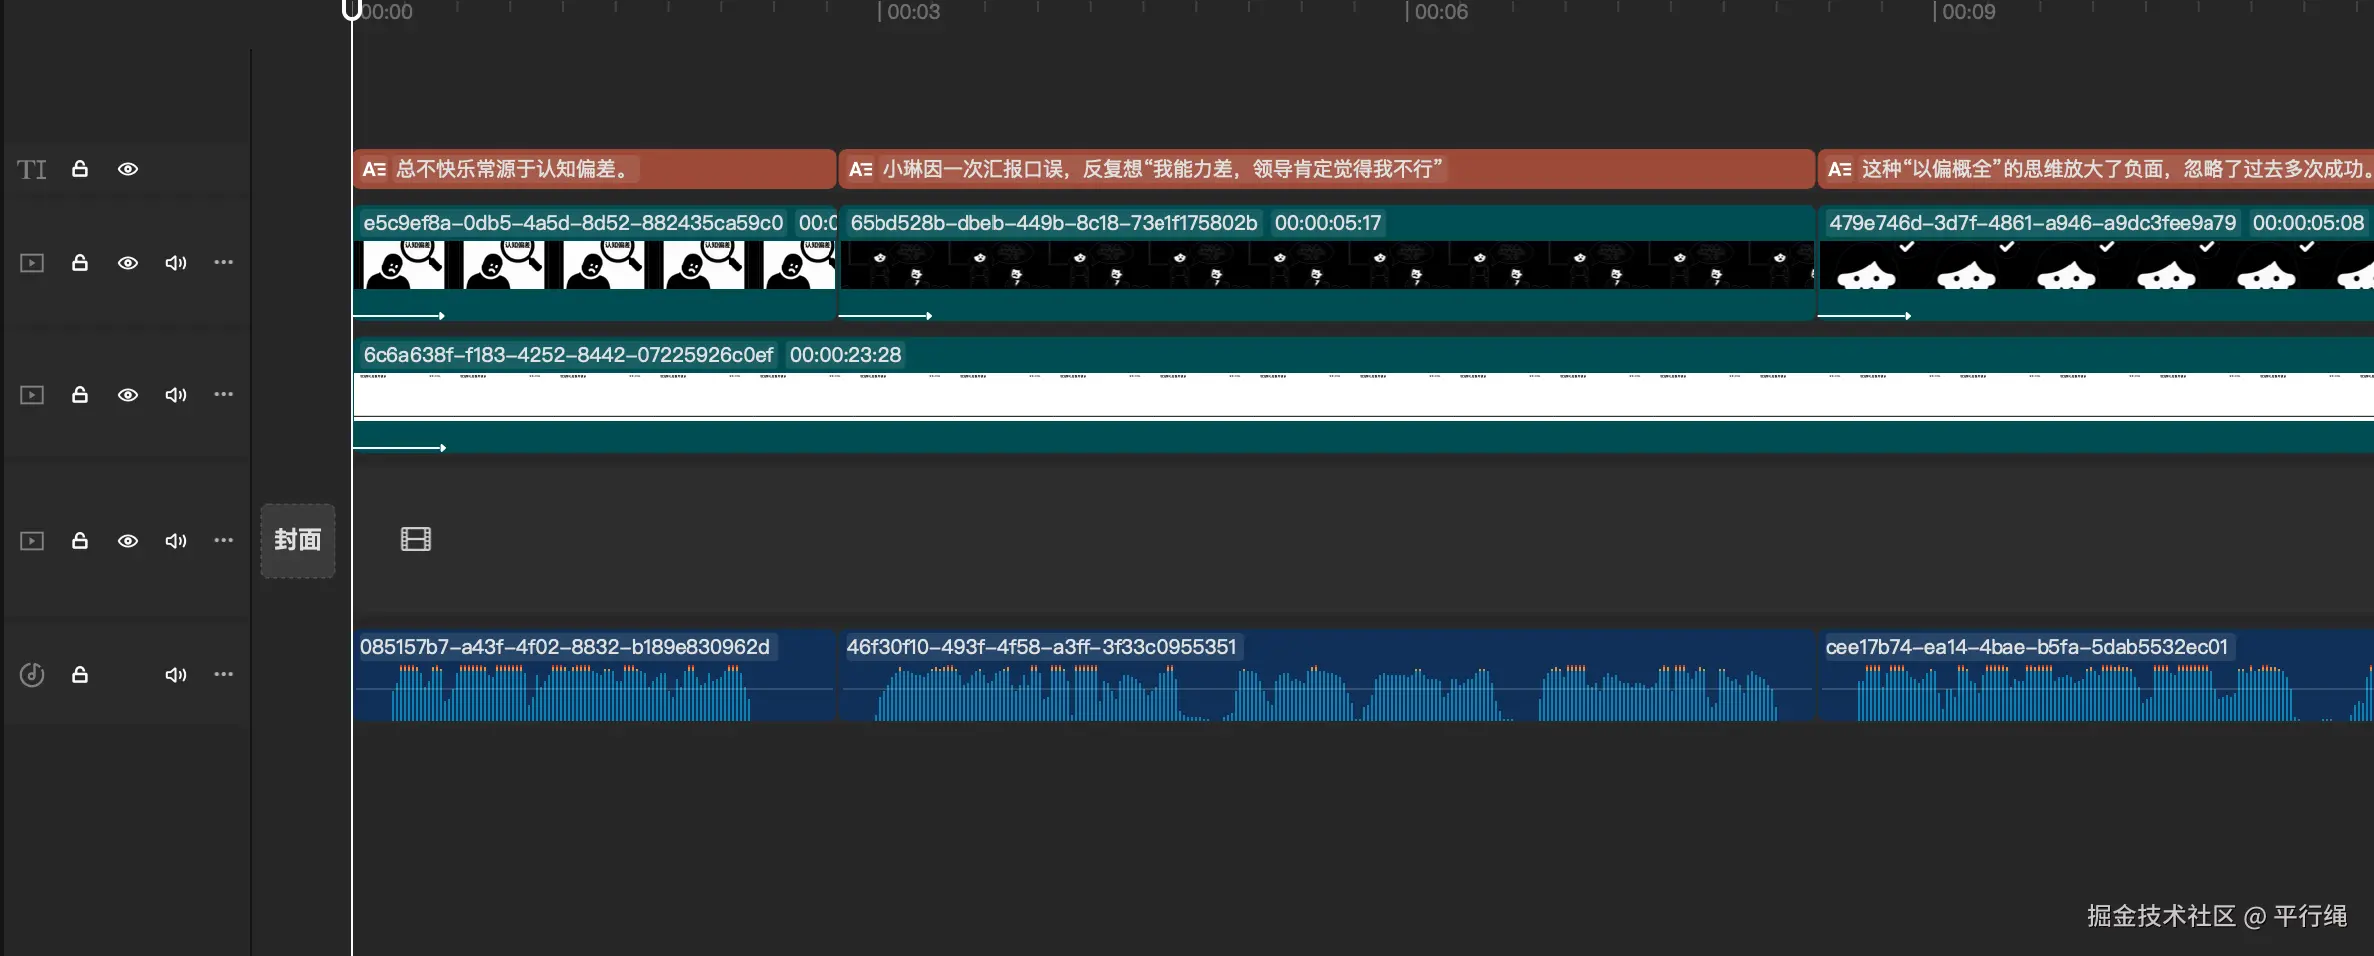The height and width of the screenshot is (956, 2374).
Task: Mute the 封面 main track
Action: [176, 541]
